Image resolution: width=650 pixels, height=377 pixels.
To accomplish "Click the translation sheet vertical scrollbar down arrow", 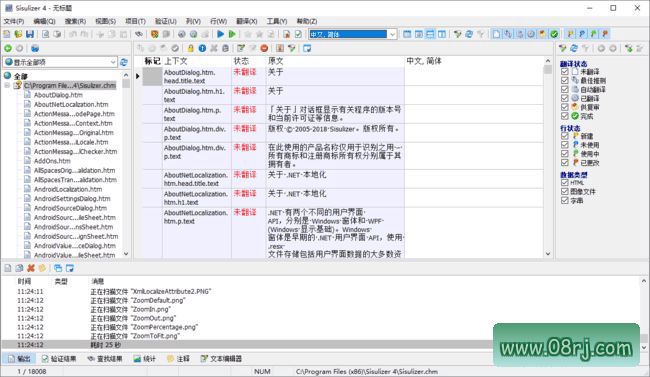I will 548,254.
